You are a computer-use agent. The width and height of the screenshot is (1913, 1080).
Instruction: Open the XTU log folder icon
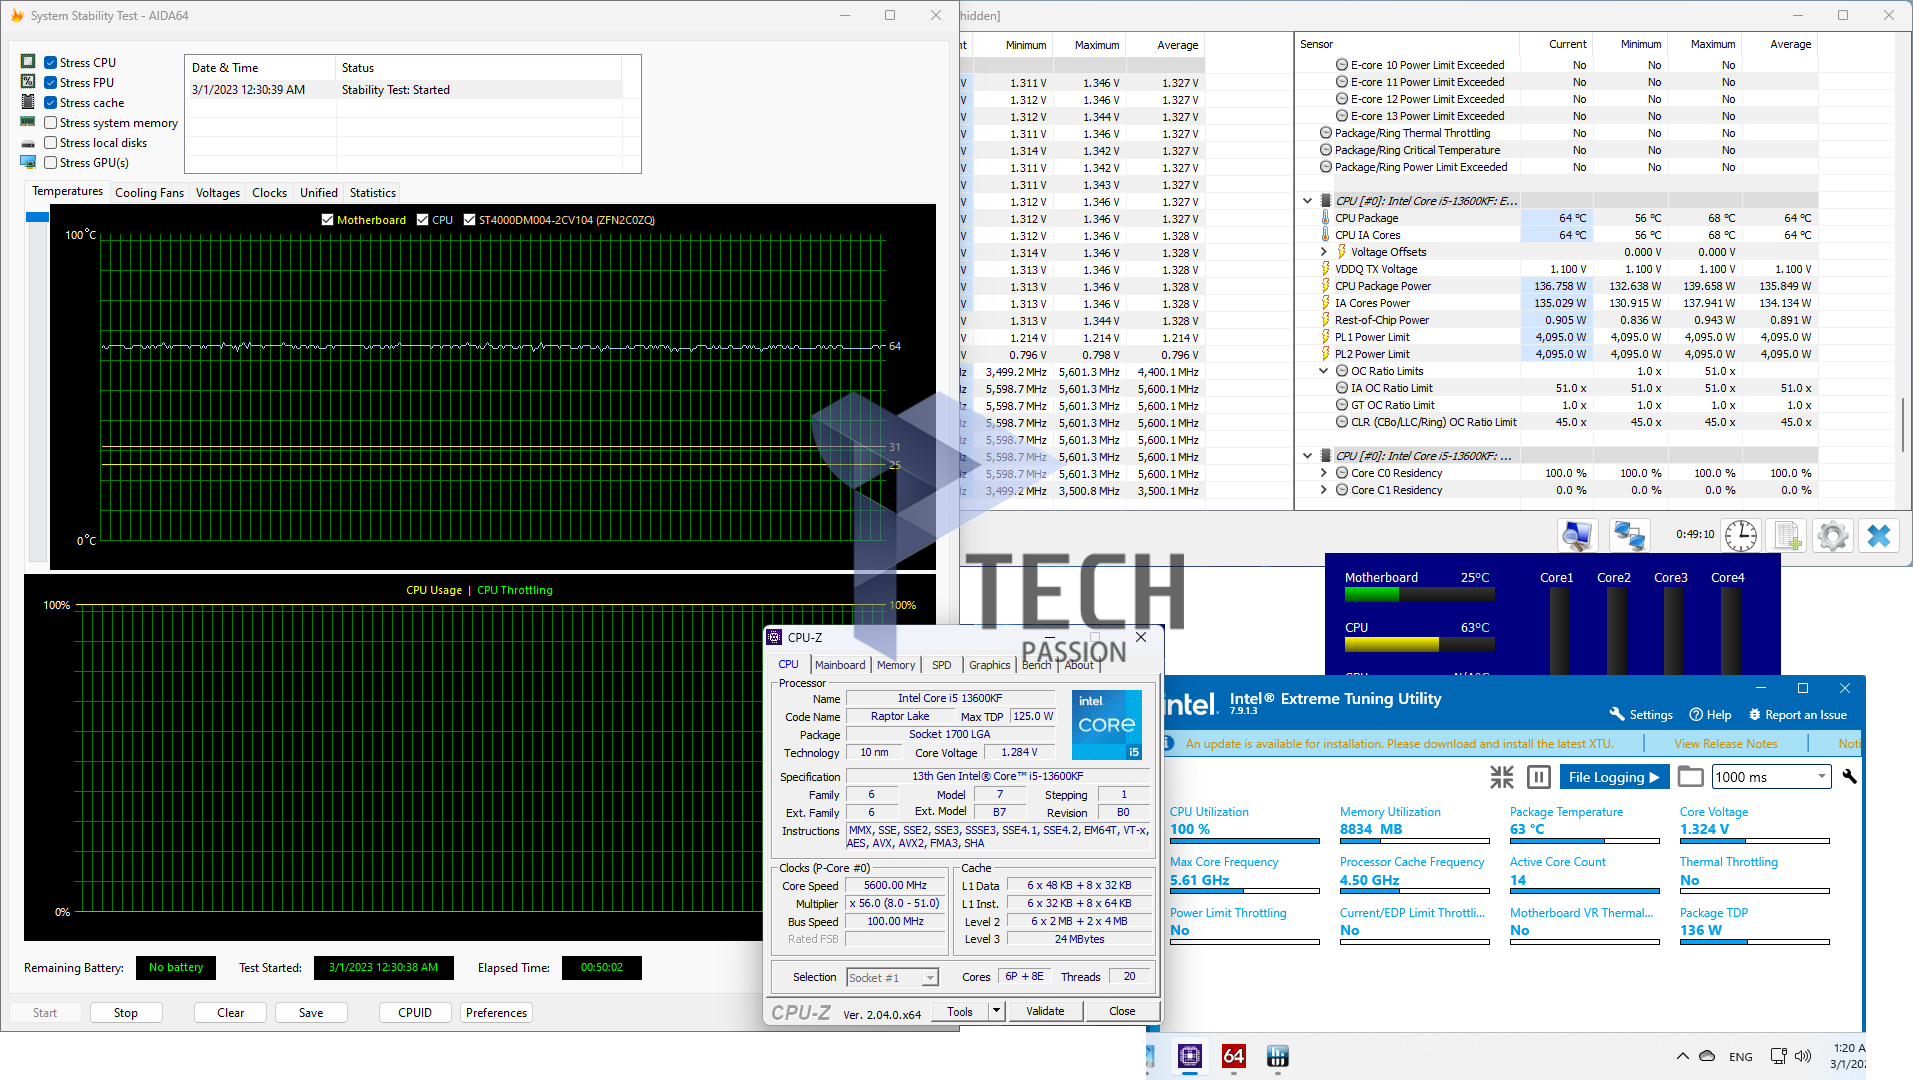tap(1690, 777)
